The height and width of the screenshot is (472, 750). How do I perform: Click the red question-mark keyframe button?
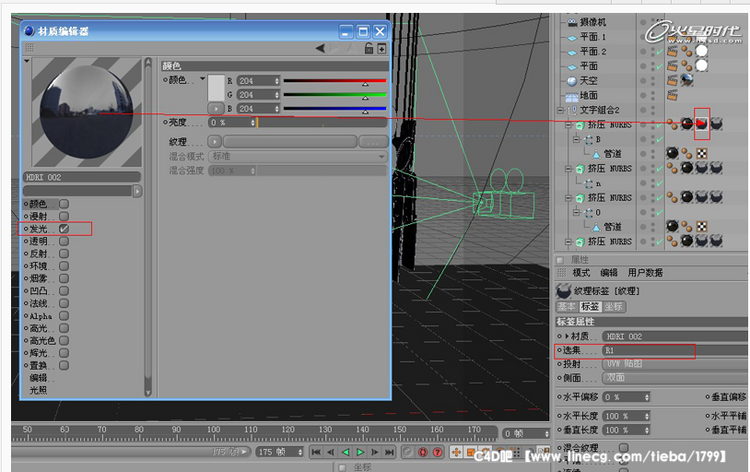point(437,451)
